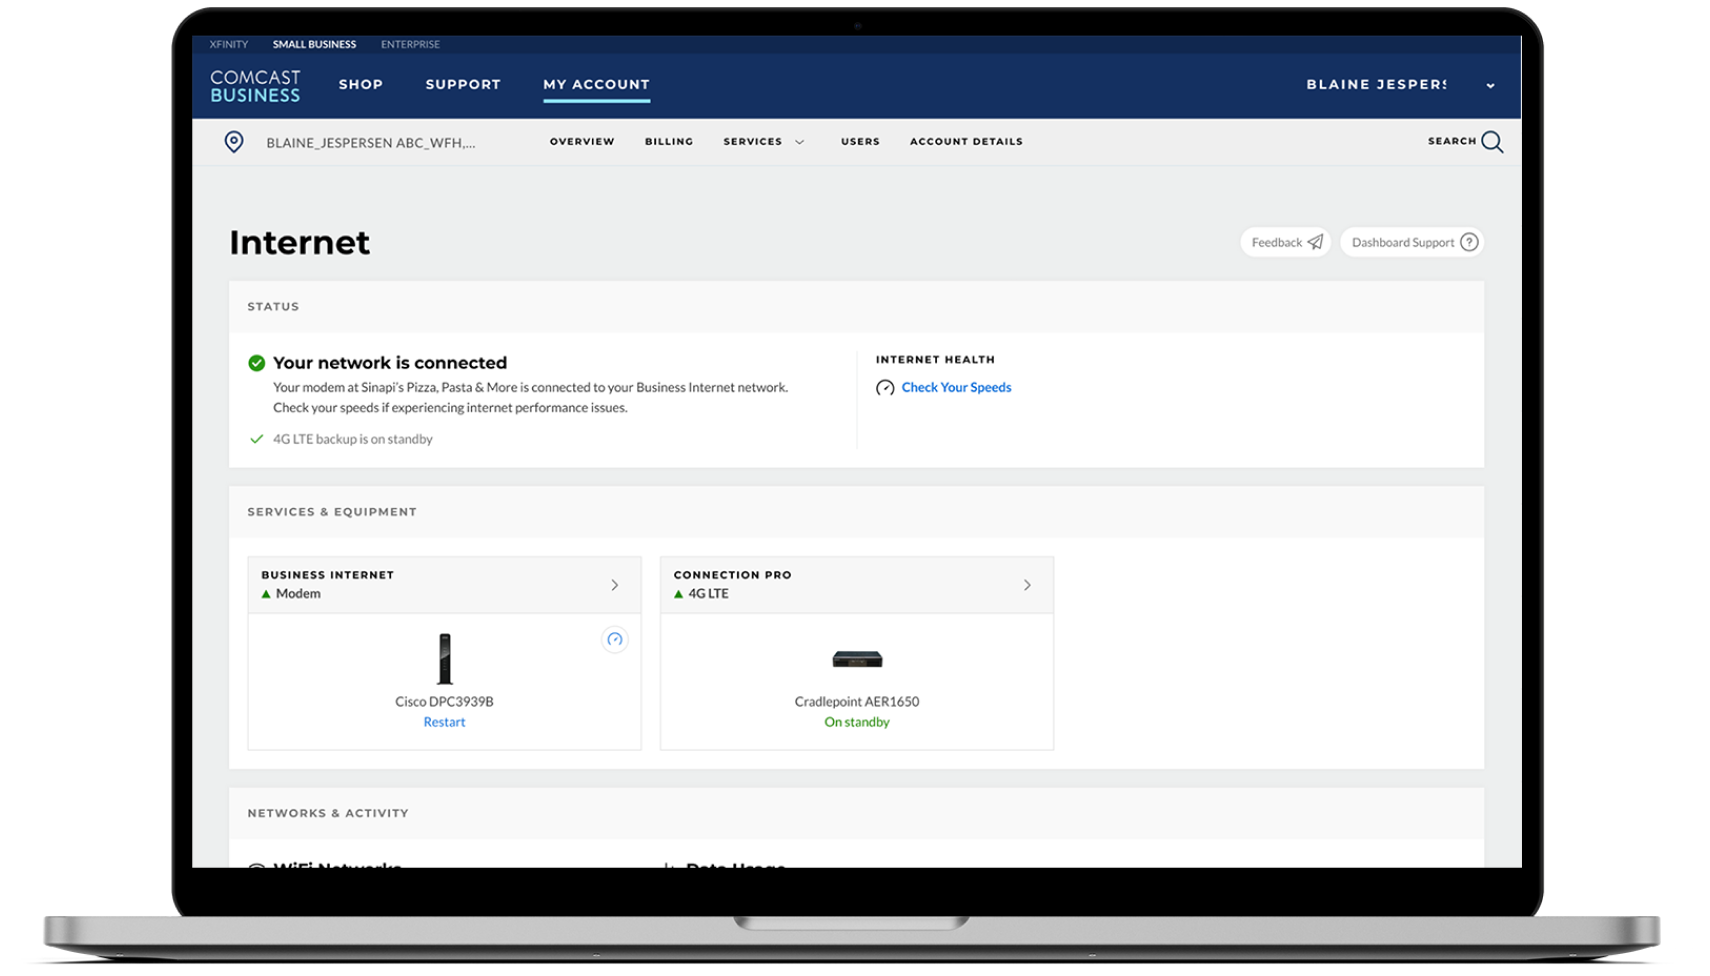Click the Search label
This screenshot has height=976, width=1710.
coord(1452,142)
